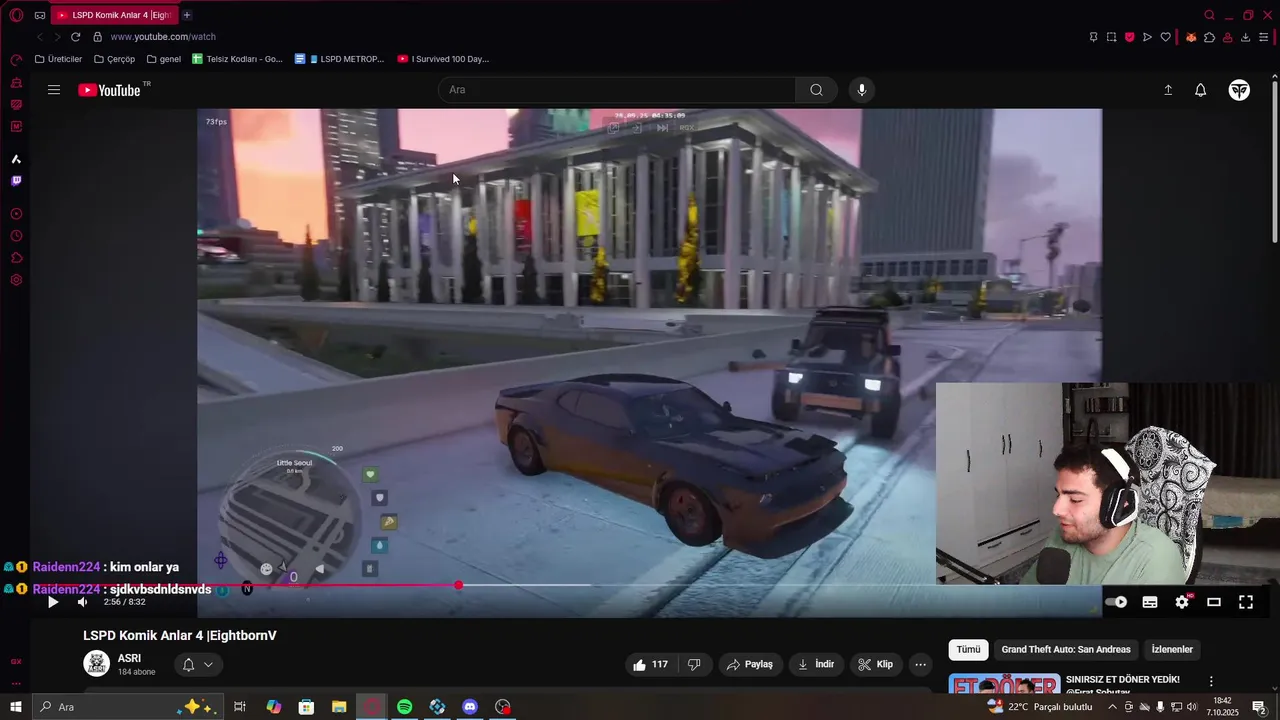Open File Explorer from the taskbar
This screenshot has width=1280, height=720.
click(x=339, y=707)
